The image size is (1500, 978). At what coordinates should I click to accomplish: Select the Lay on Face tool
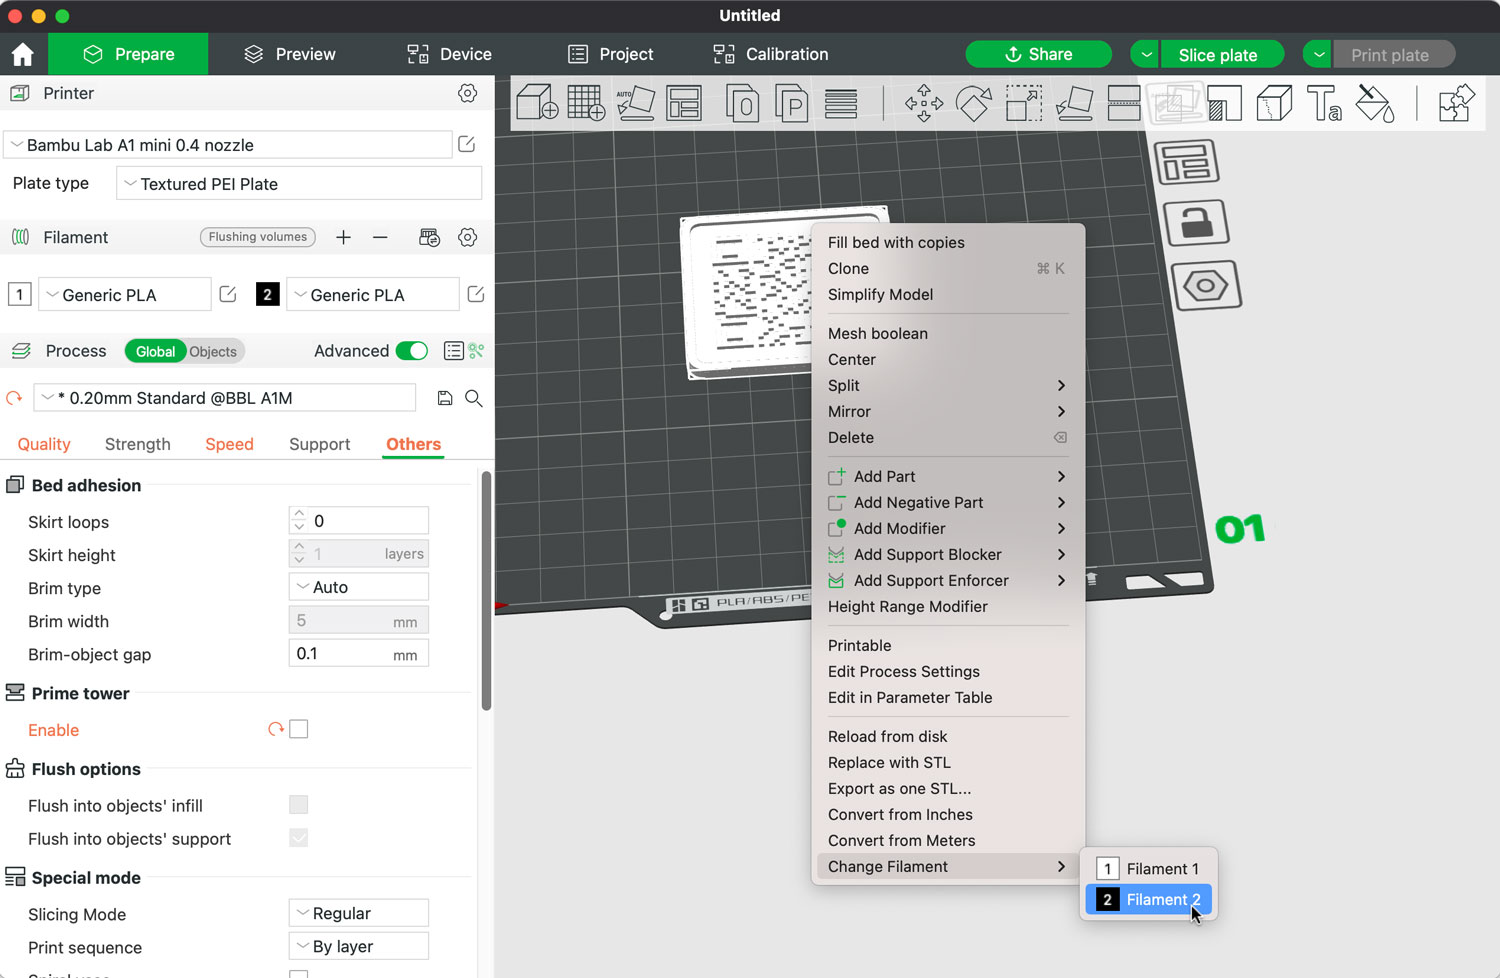(x=1074, y=103)
